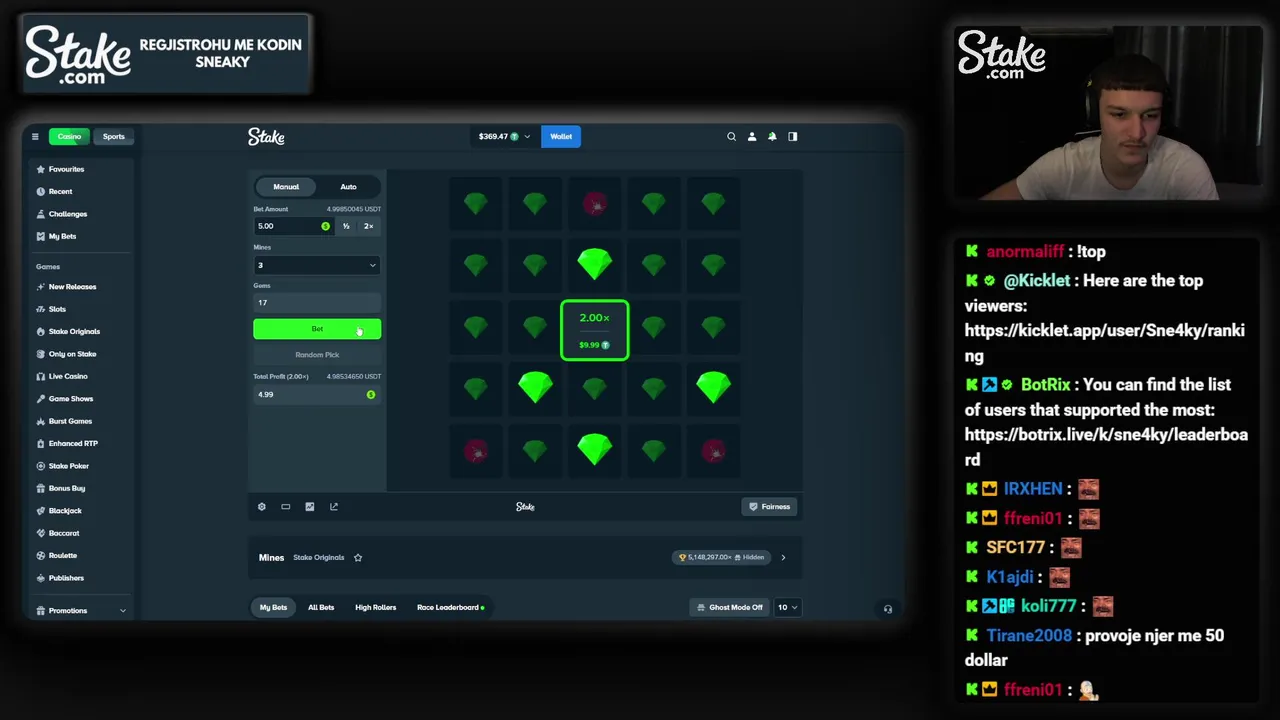The image size is (1280, 720).
Task: Select the Sports mode toggle
Action: click(x=114, y=136)
